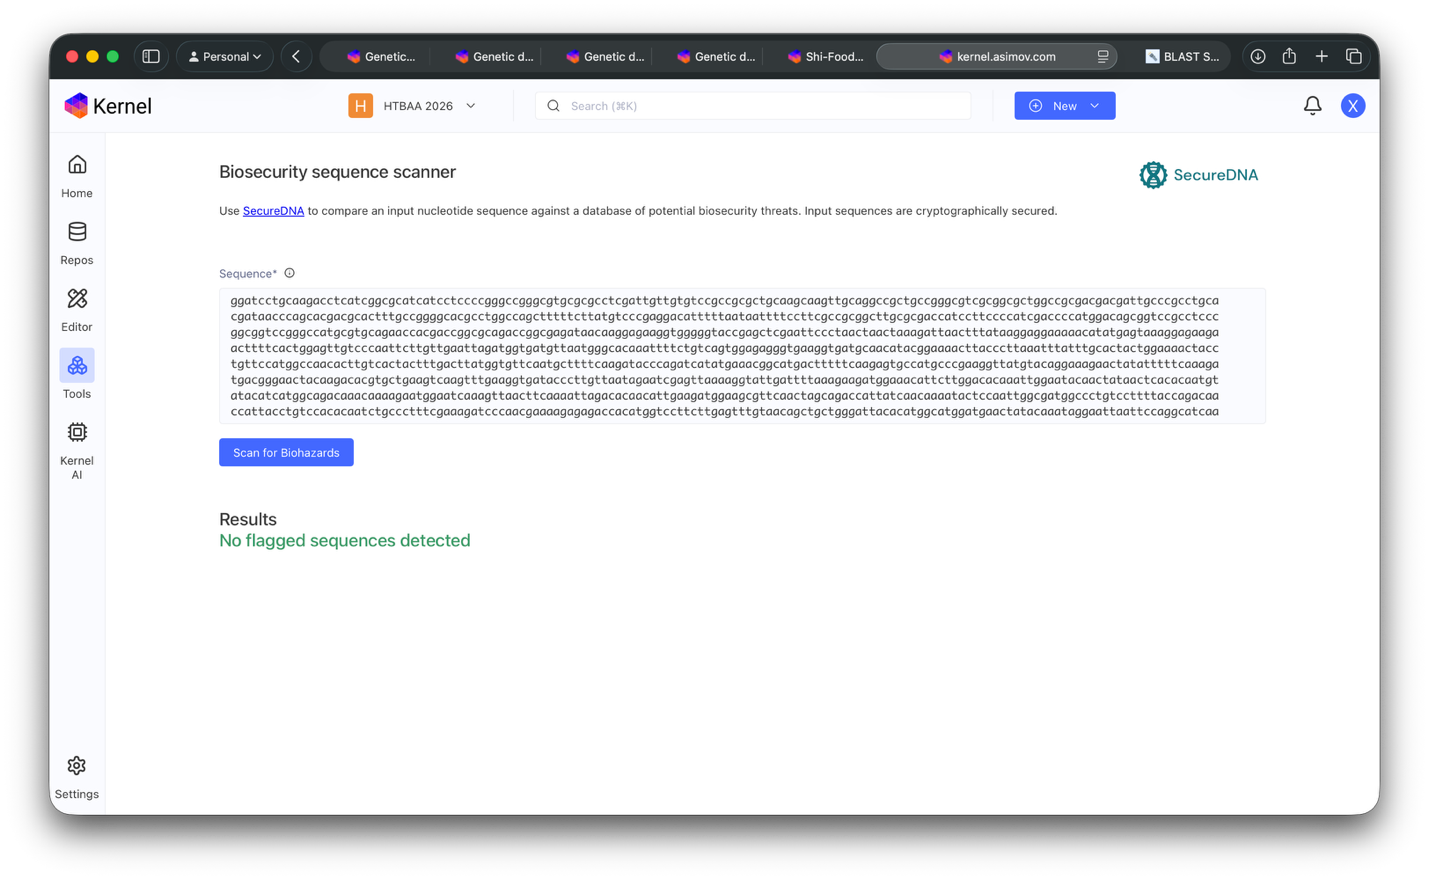The image size is (1429, 880).
Task: Open Safari downloads icon
Action: click(1258, 57)
